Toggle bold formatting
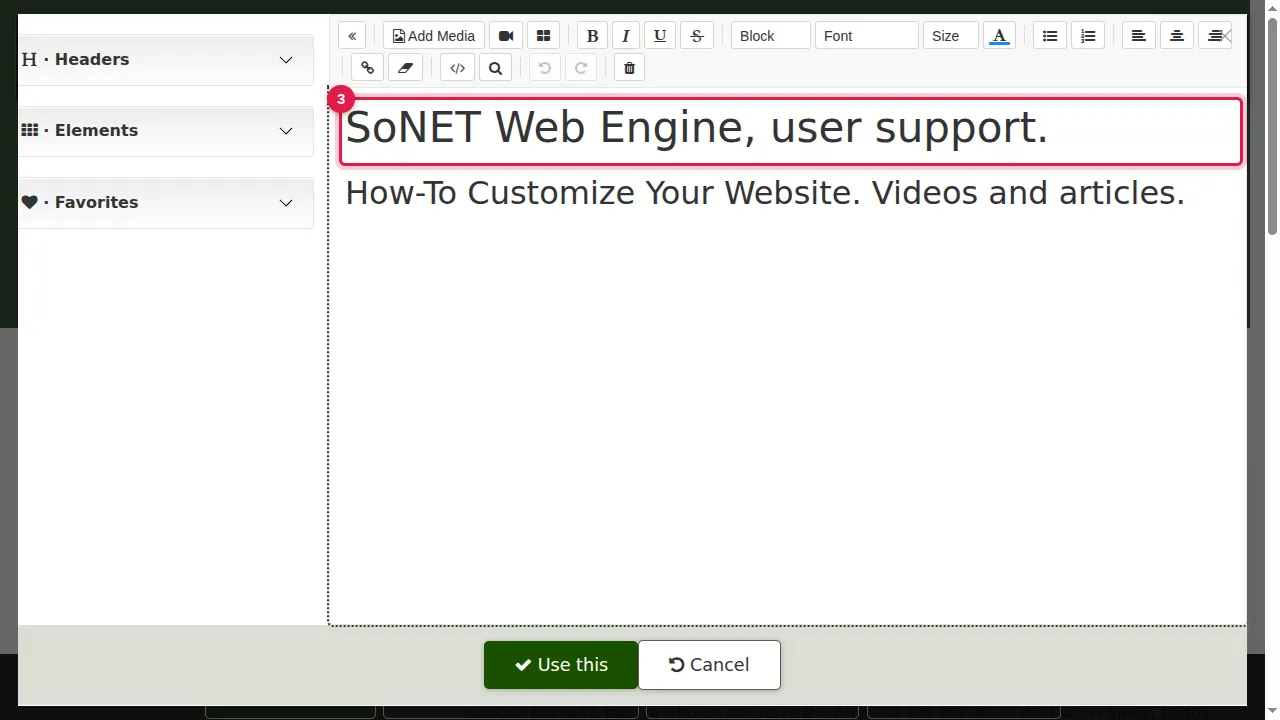Screen dimensions: 1280x720 coord(592,36)
